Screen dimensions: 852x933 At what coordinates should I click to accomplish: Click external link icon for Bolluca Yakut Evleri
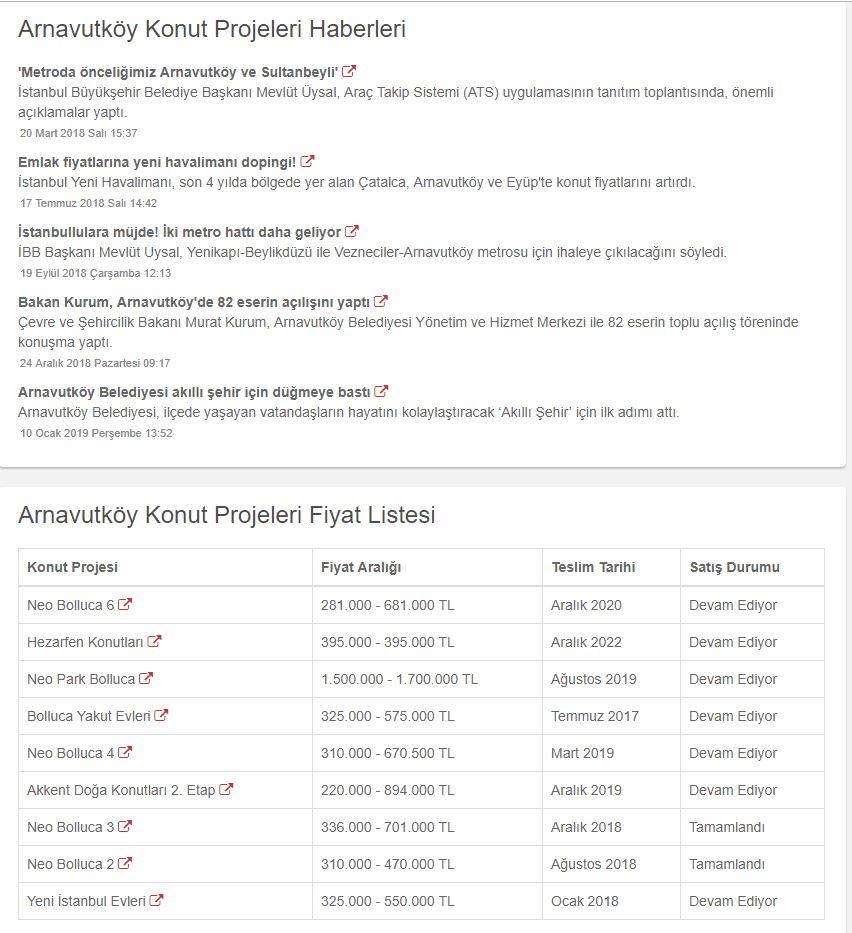click(x=161, y=715)
